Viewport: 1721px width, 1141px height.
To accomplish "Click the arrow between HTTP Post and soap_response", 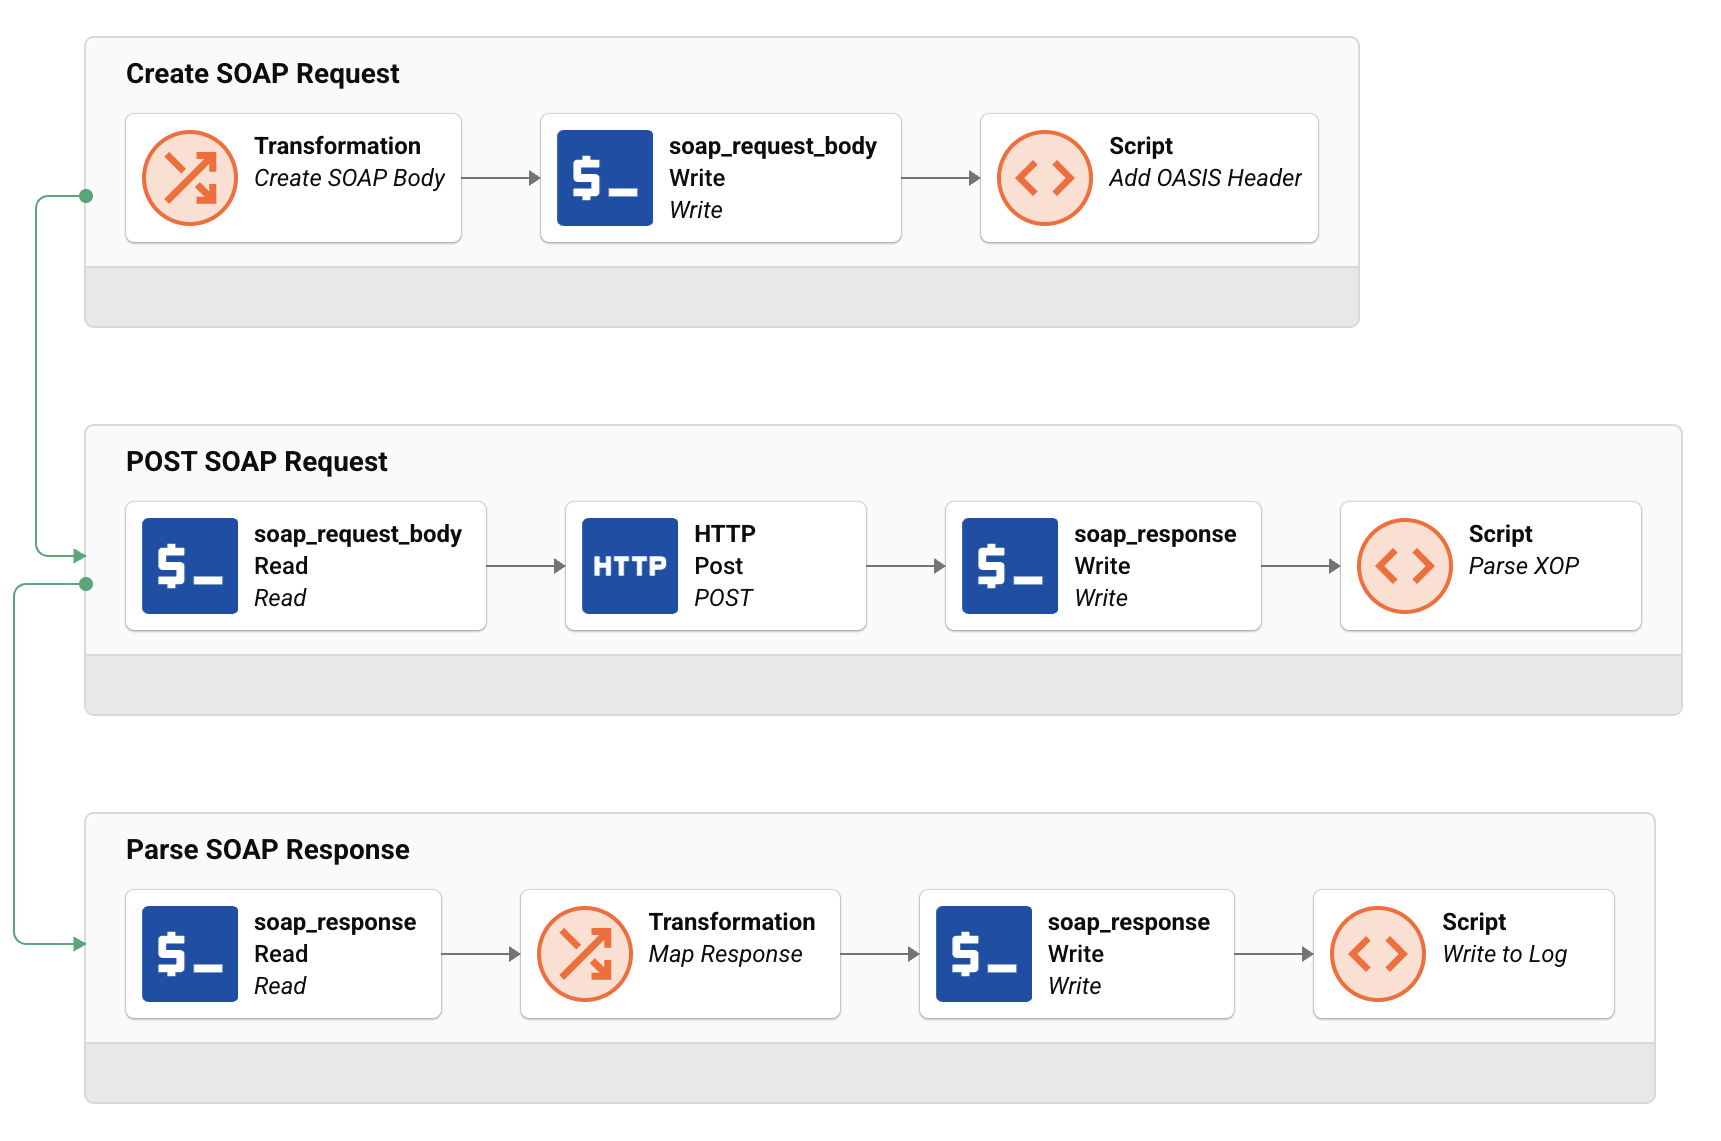I will pos(905,566).
